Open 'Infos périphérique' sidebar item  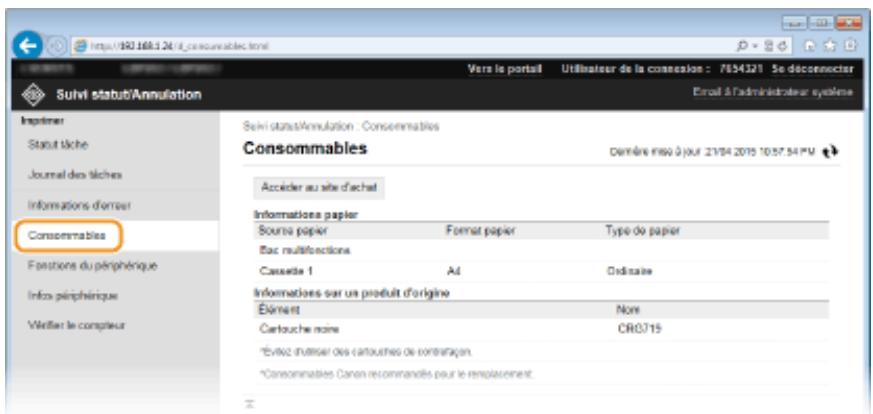[x=72, y=295]
